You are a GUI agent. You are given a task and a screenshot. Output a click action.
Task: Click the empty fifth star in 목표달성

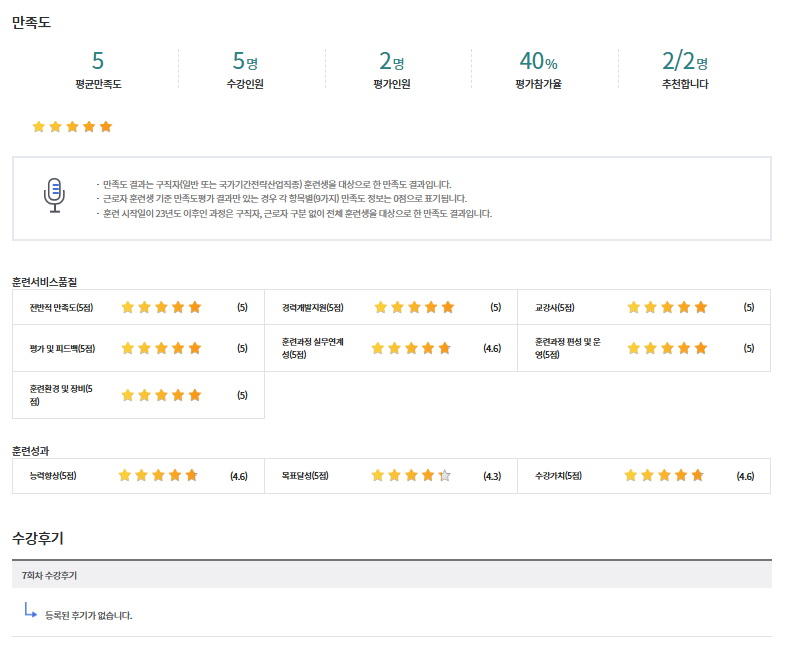pos(445,476)
